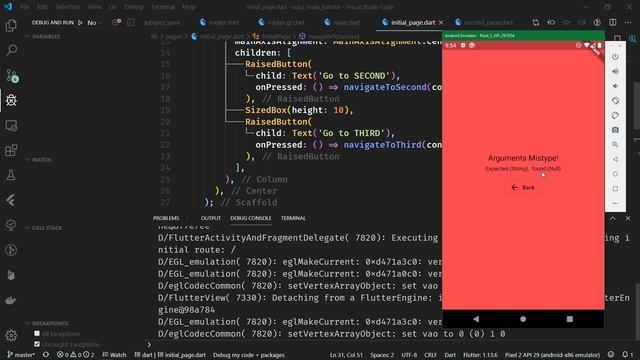Click emulator sidebar overview square icon
The height and width of the screenshot is (360, 640).
point(615,189)
